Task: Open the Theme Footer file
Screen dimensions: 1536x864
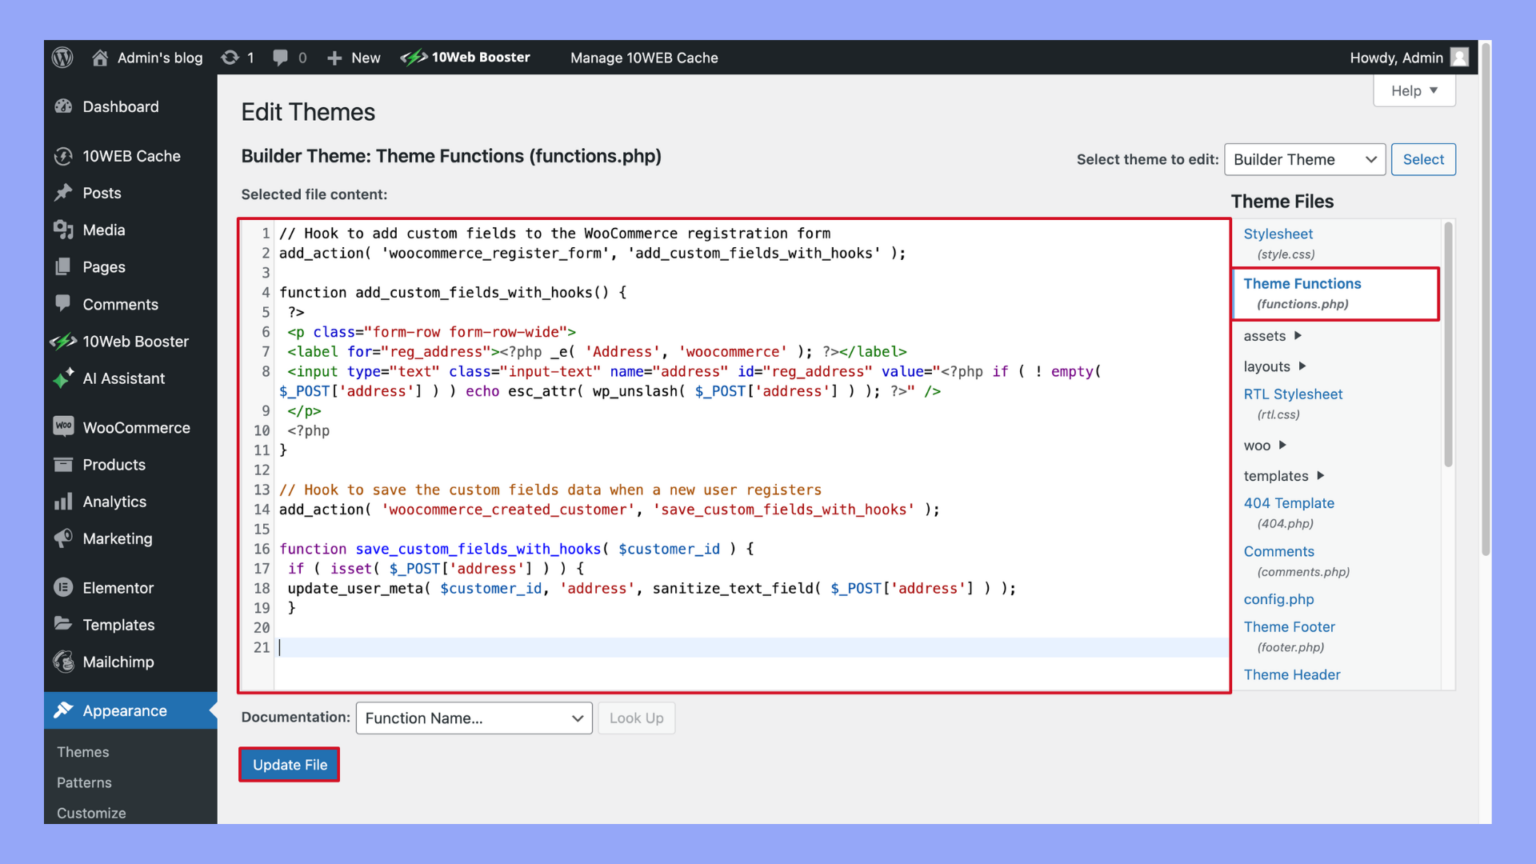Action: click(1289, 626)
